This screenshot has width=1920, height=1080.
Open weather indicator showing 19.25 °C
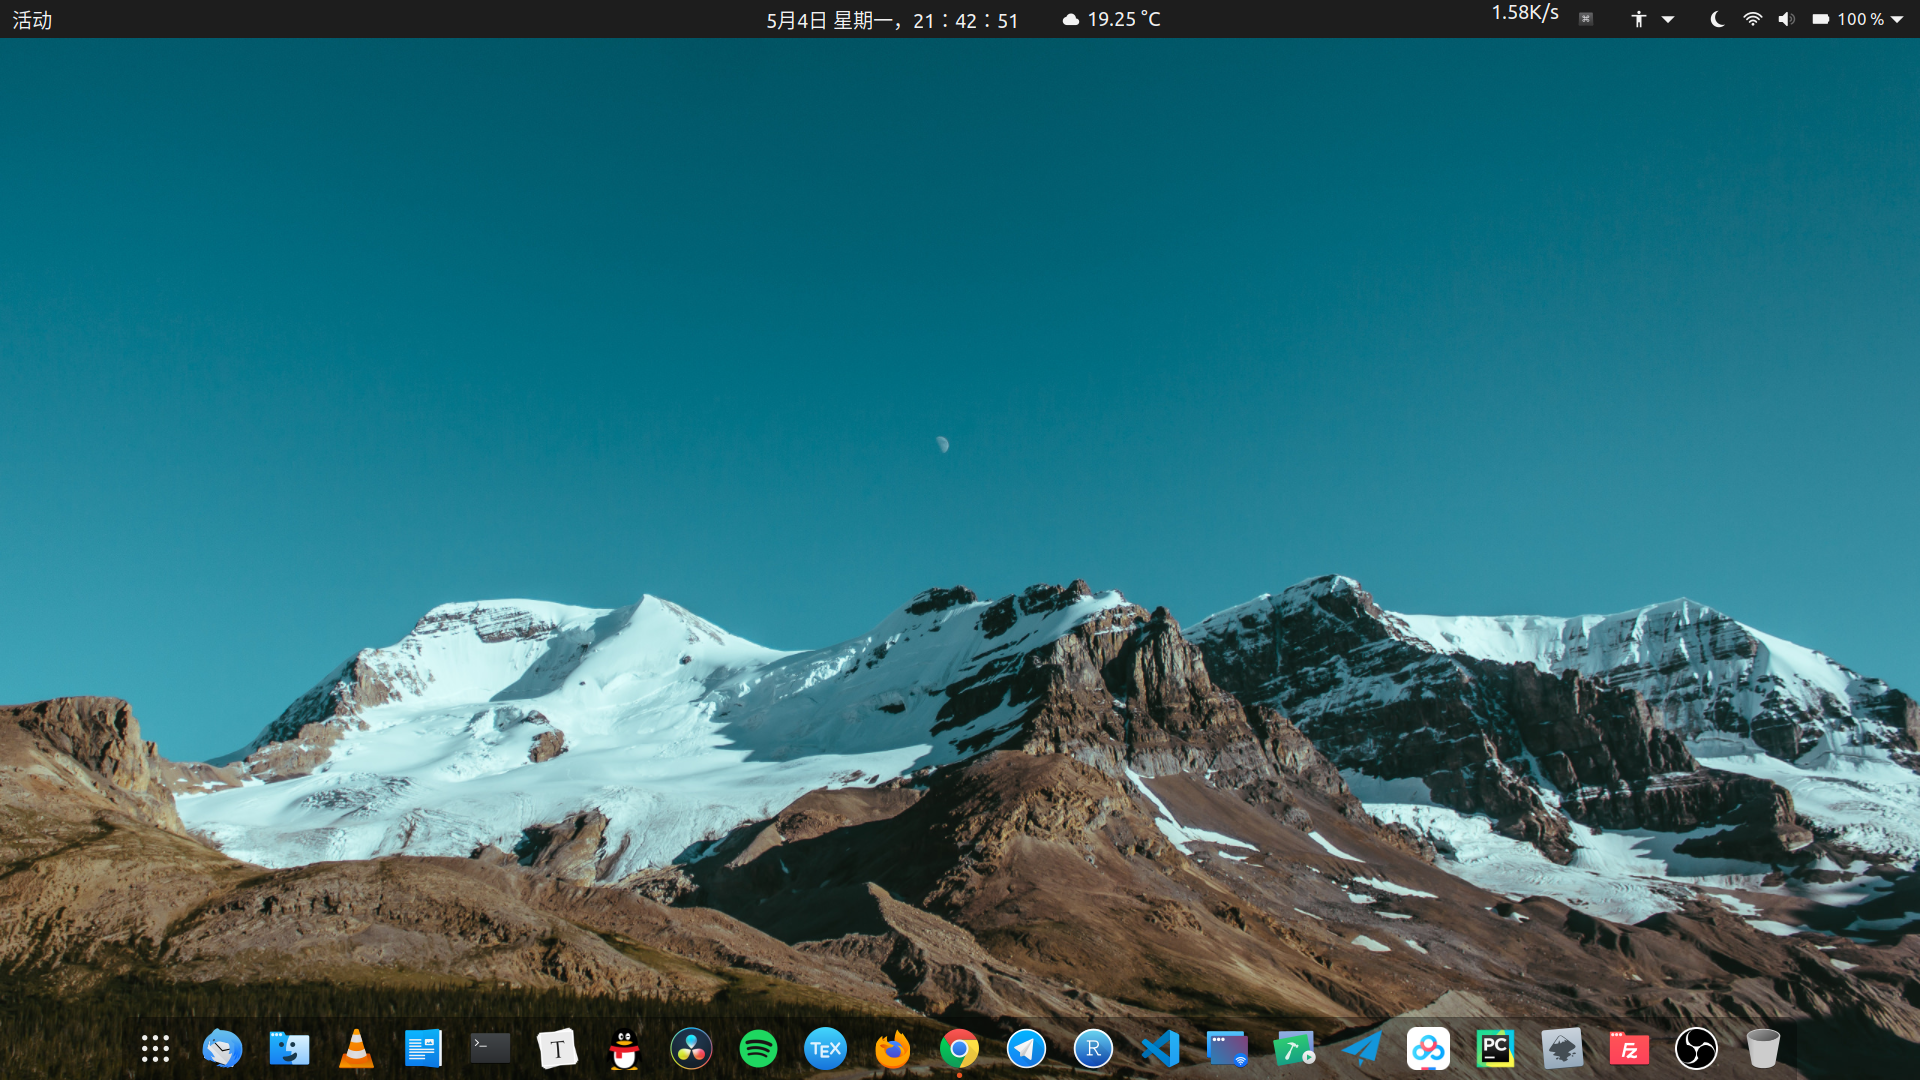[x=1111, y=19]
